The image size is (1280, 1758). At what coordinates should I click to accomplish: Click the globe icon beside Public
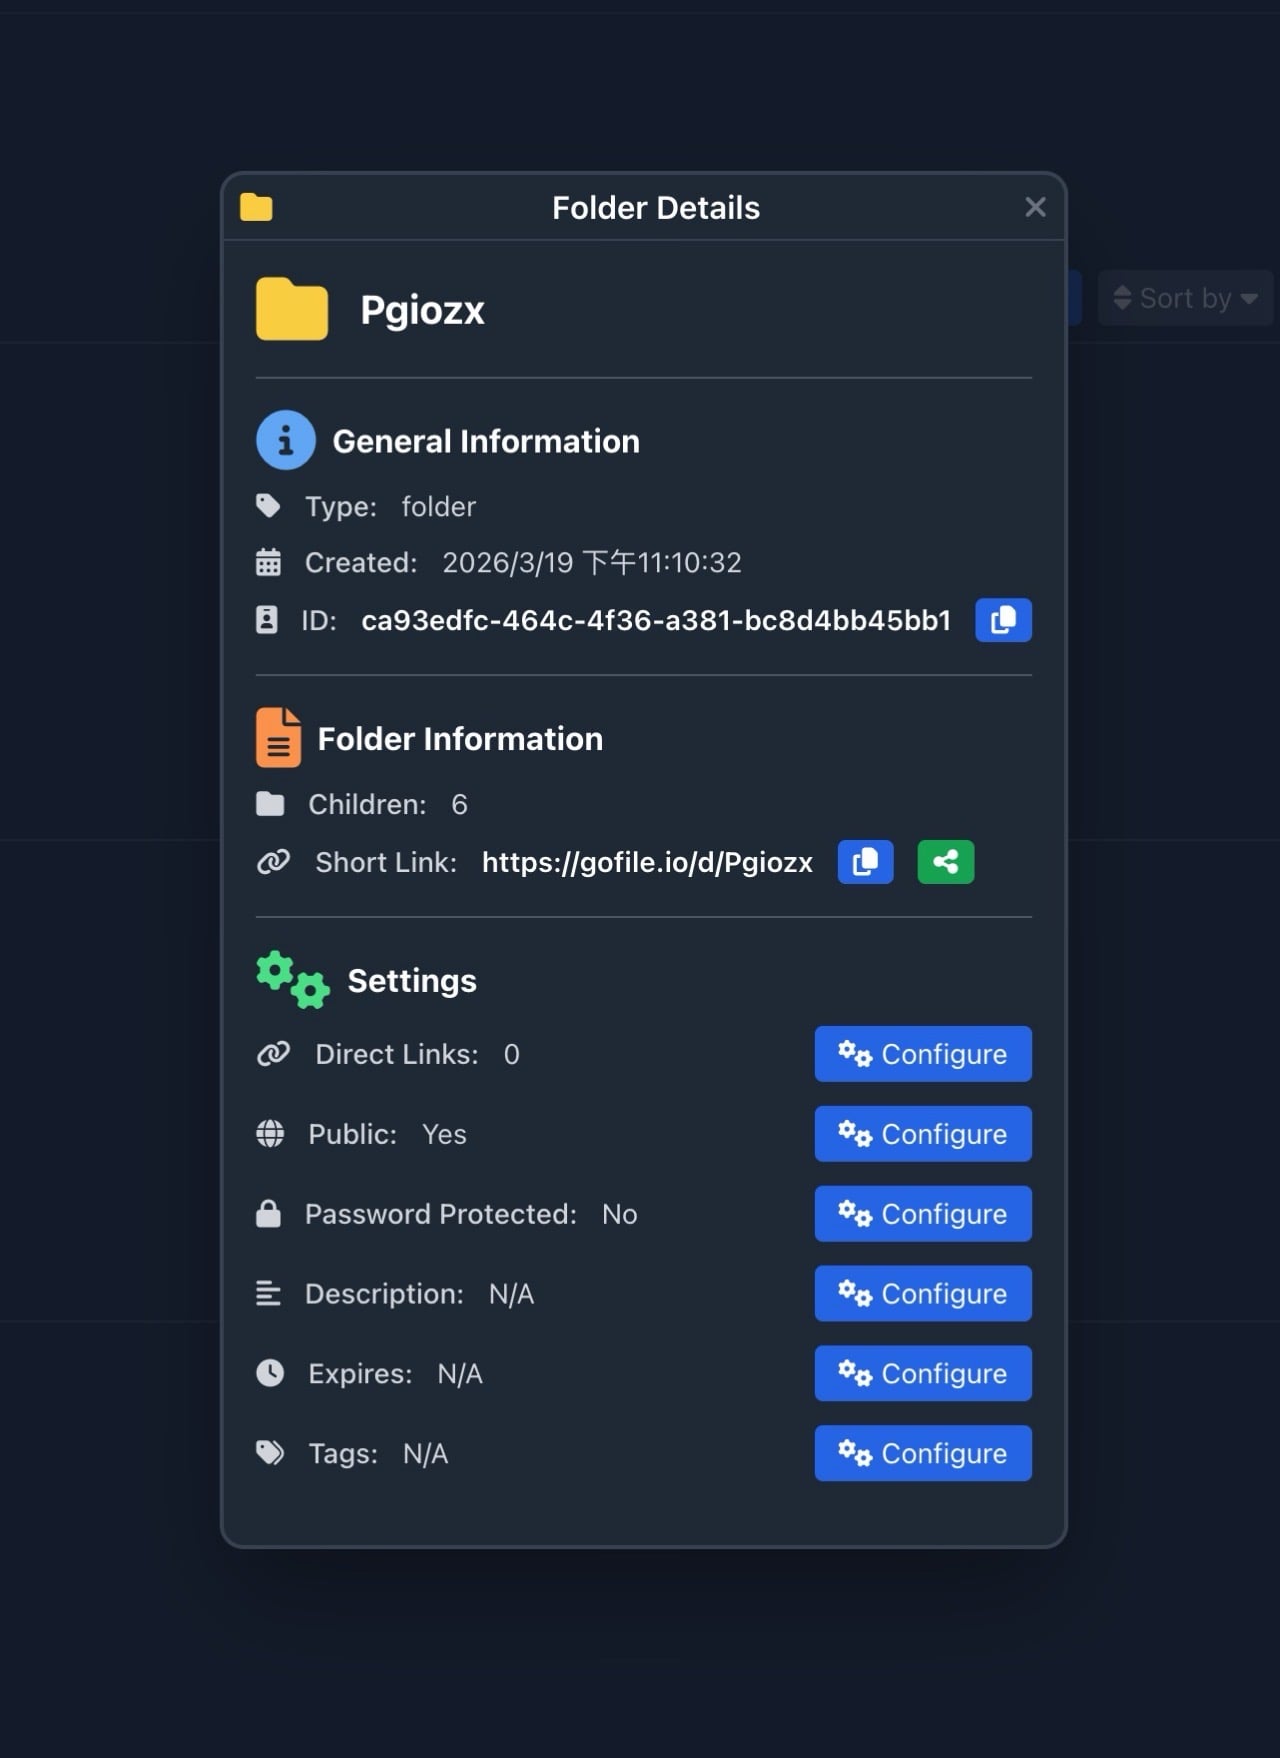[x=270, y=1134]
